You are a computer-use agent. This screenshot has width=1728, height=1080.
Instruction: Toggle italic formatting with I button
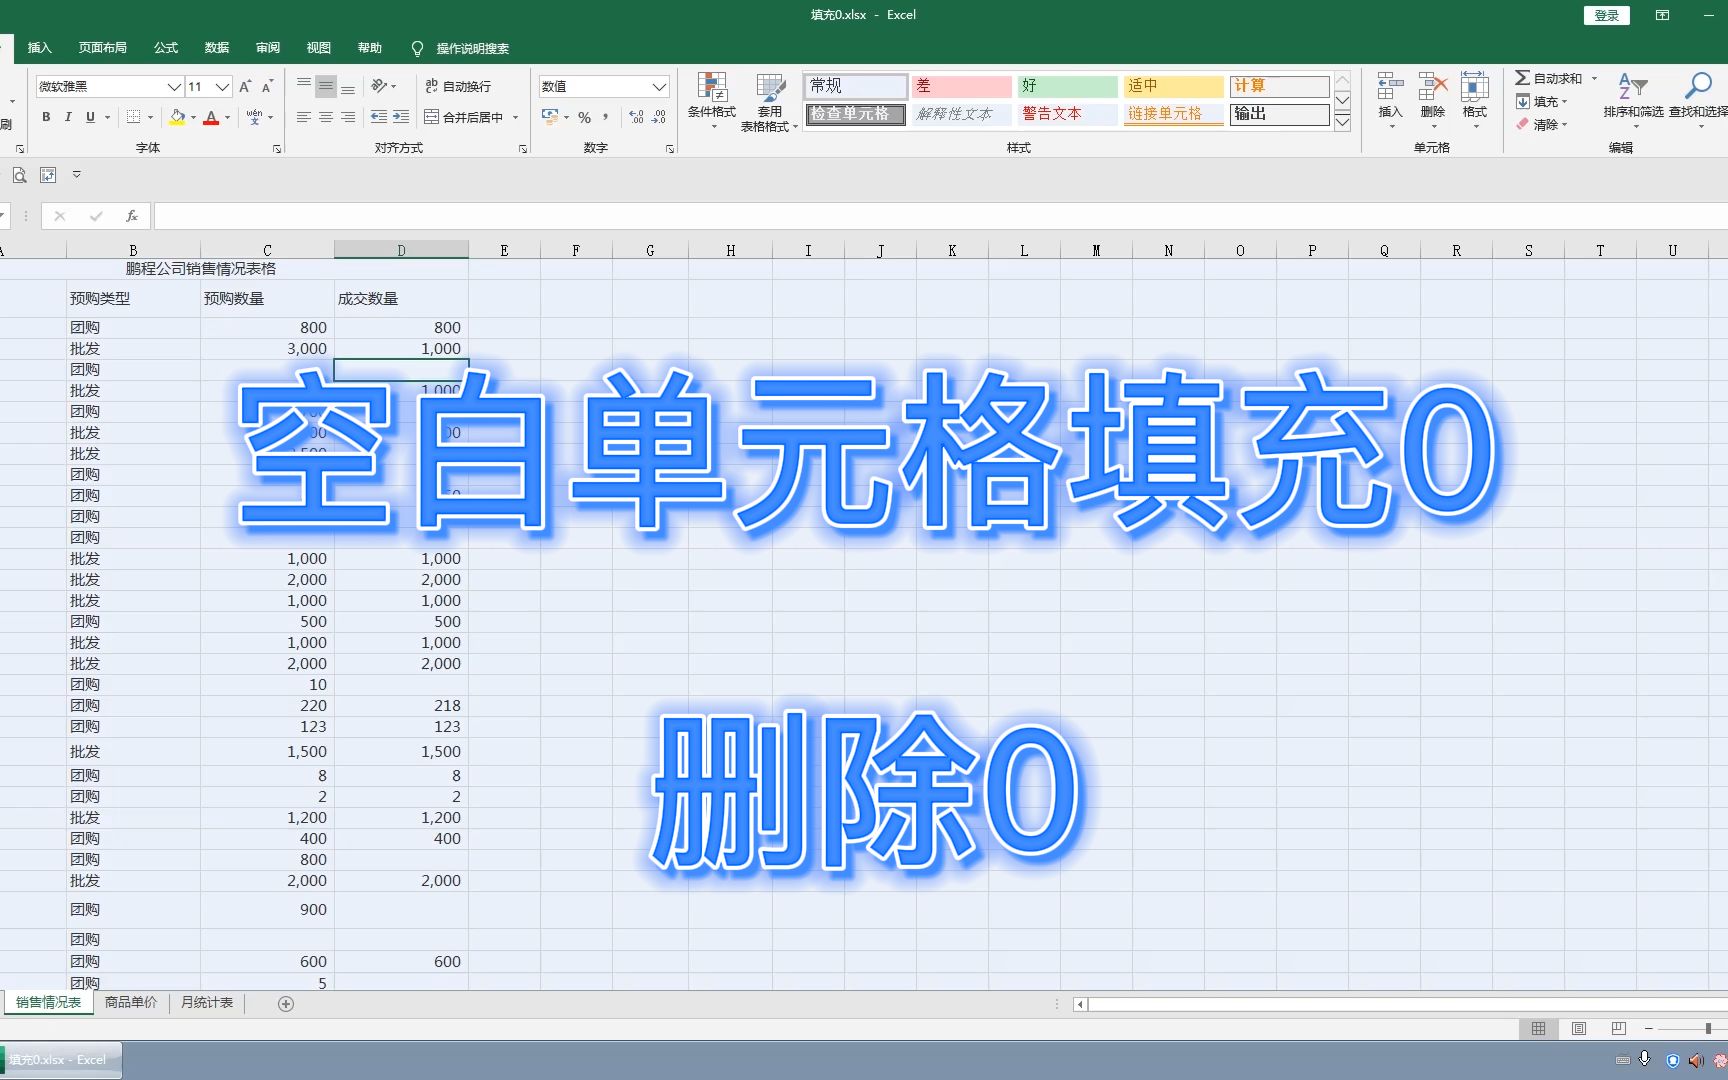[x=67, y=117]
